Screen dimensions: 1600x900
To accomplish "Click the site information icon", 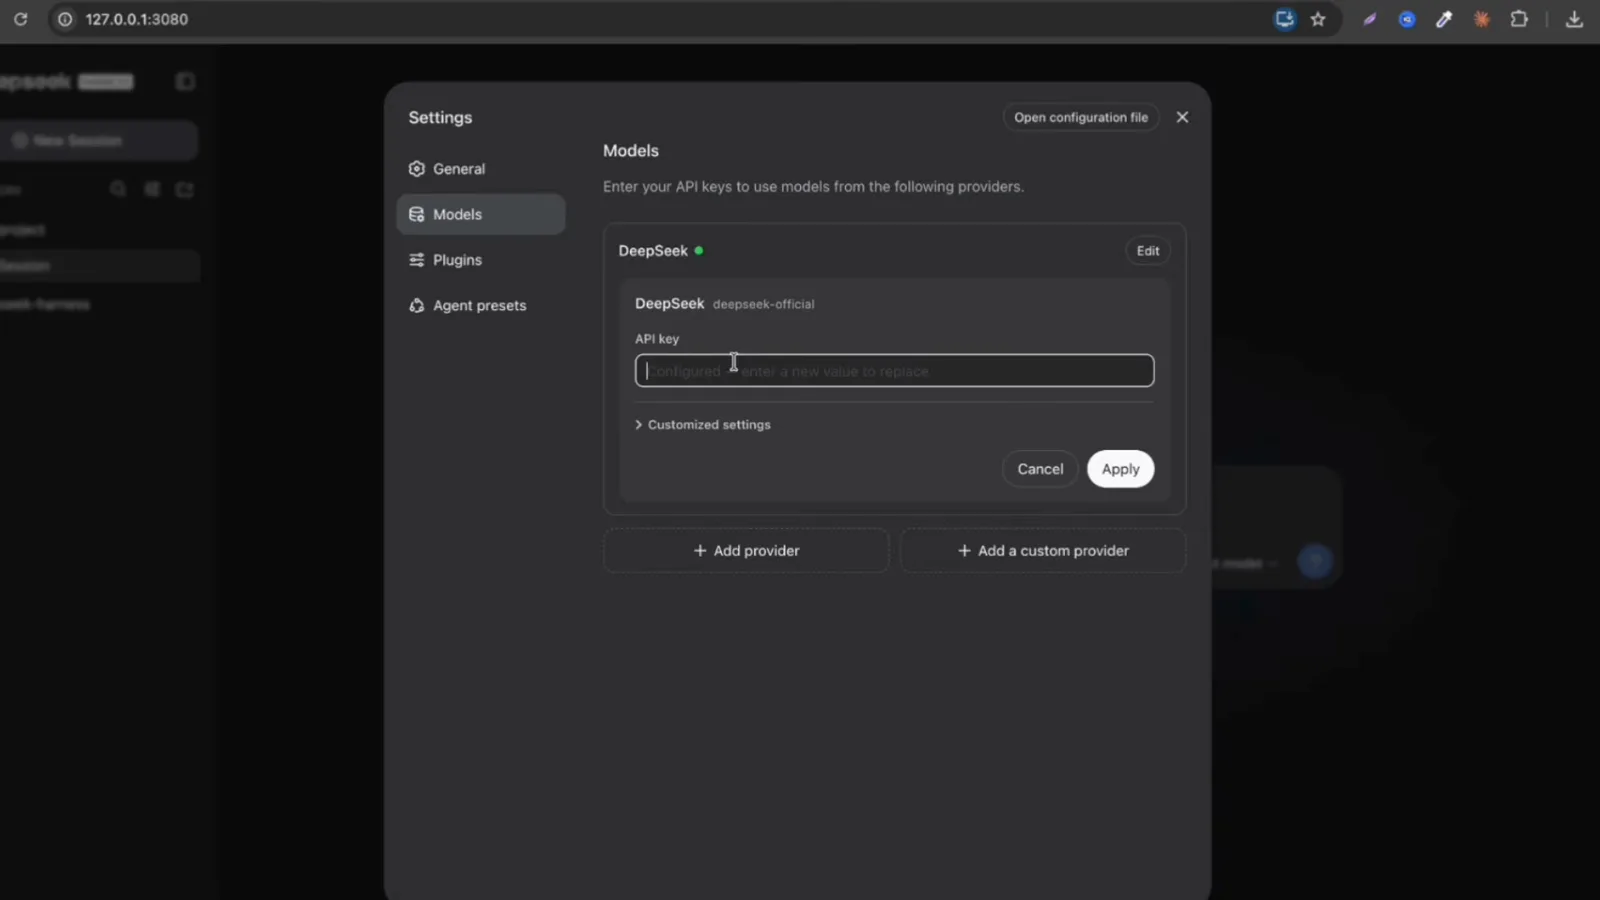I will [65, 19].
